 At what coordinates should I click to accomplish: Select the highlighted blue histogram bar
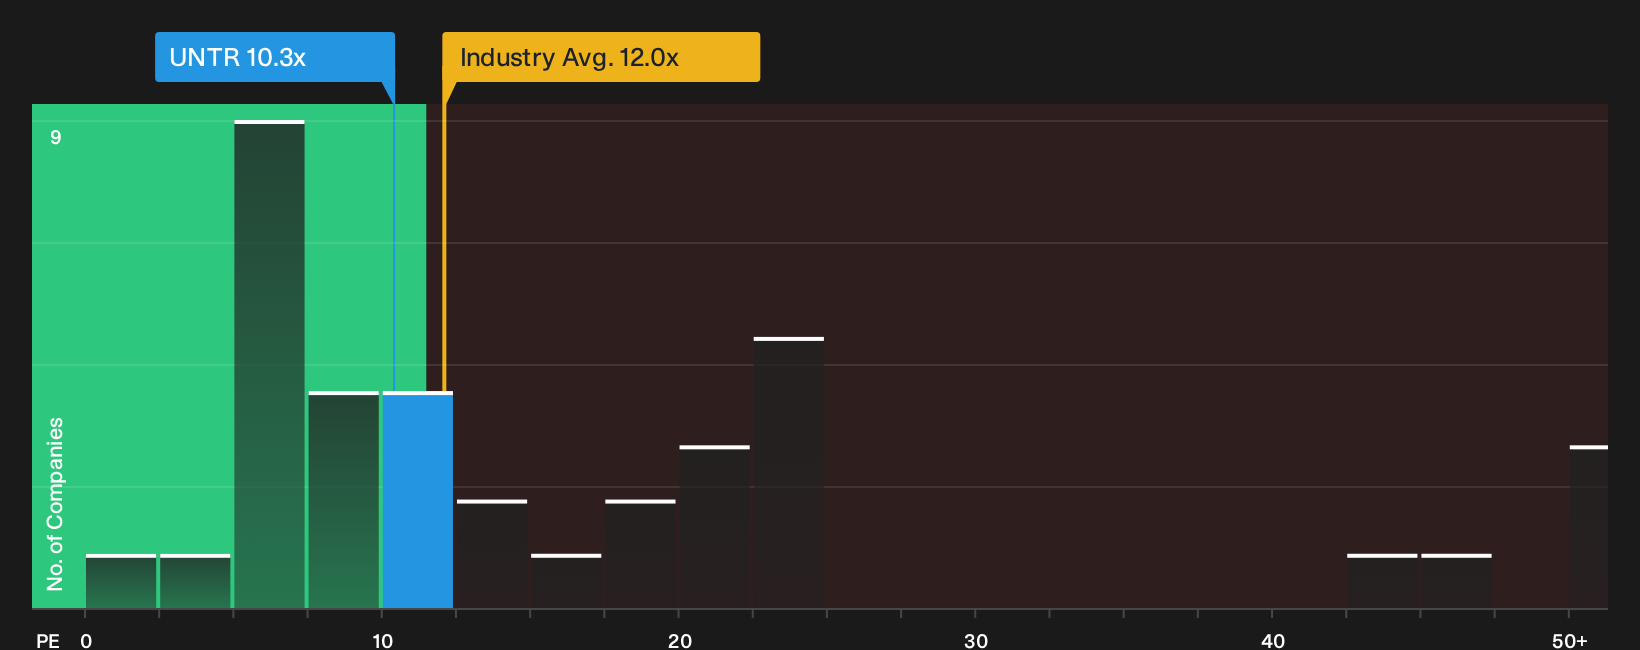tap(418, 500)
